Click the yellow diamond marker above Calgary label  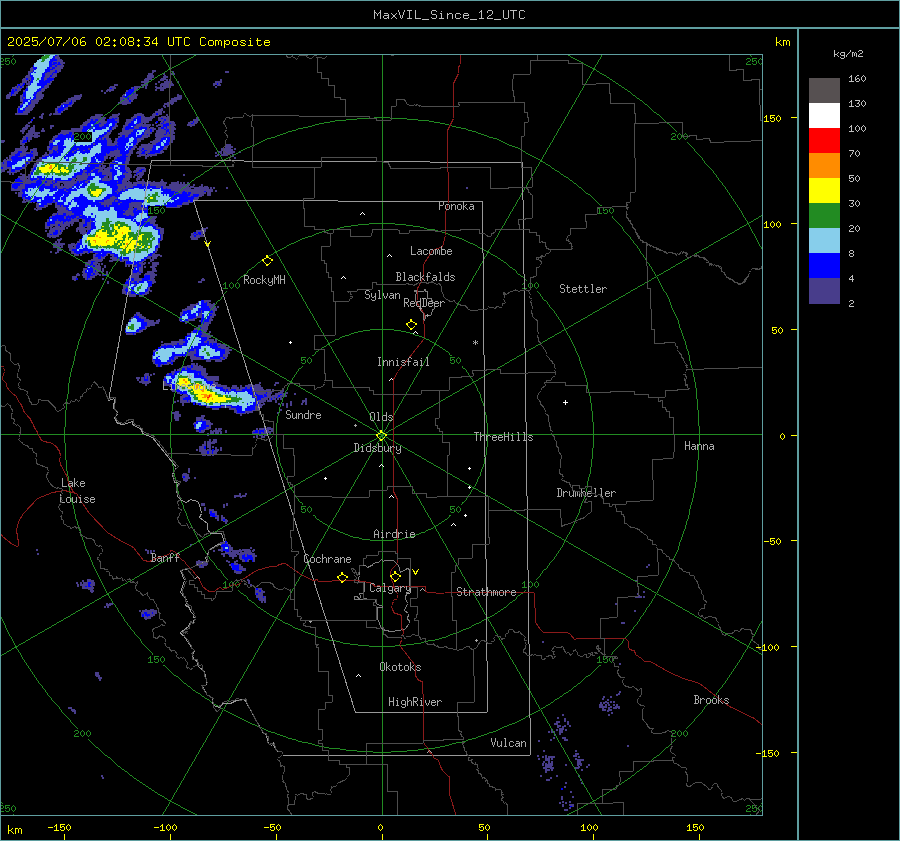[x=395, y=576]
